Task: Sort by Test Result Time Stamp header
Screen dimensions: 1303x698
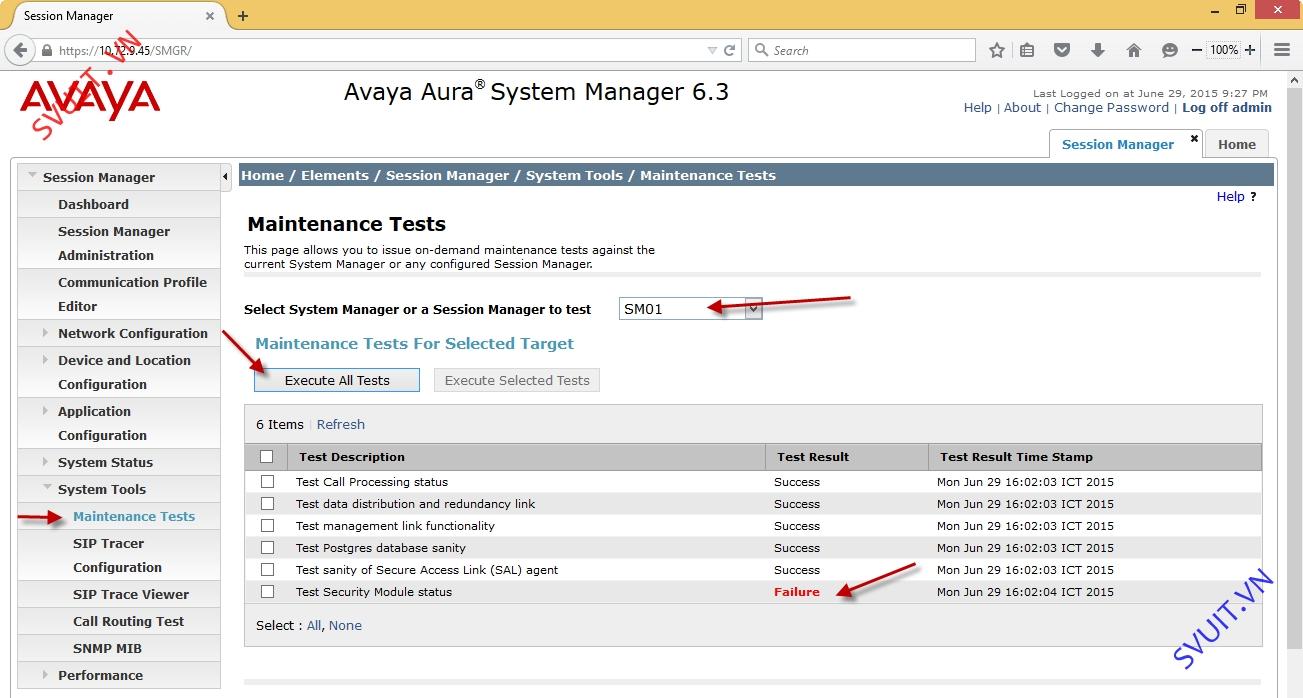Action: 1016,457
